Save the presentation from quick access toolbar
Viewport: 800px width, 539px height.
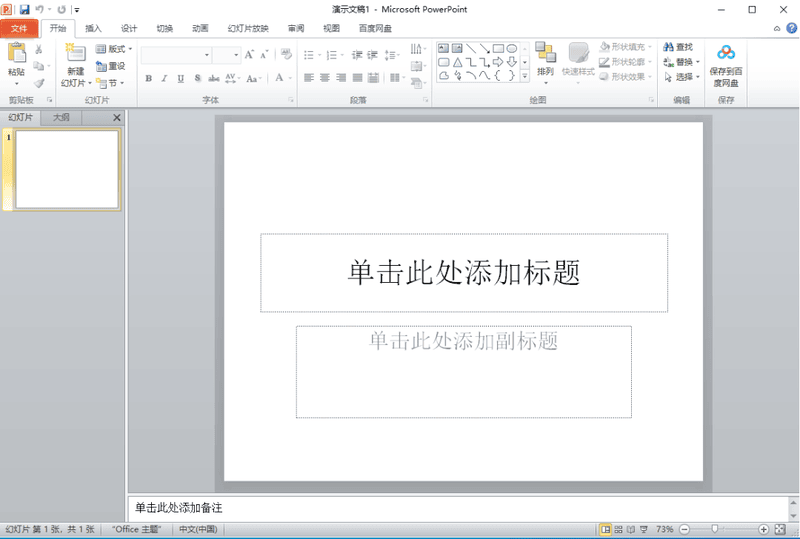24,9
